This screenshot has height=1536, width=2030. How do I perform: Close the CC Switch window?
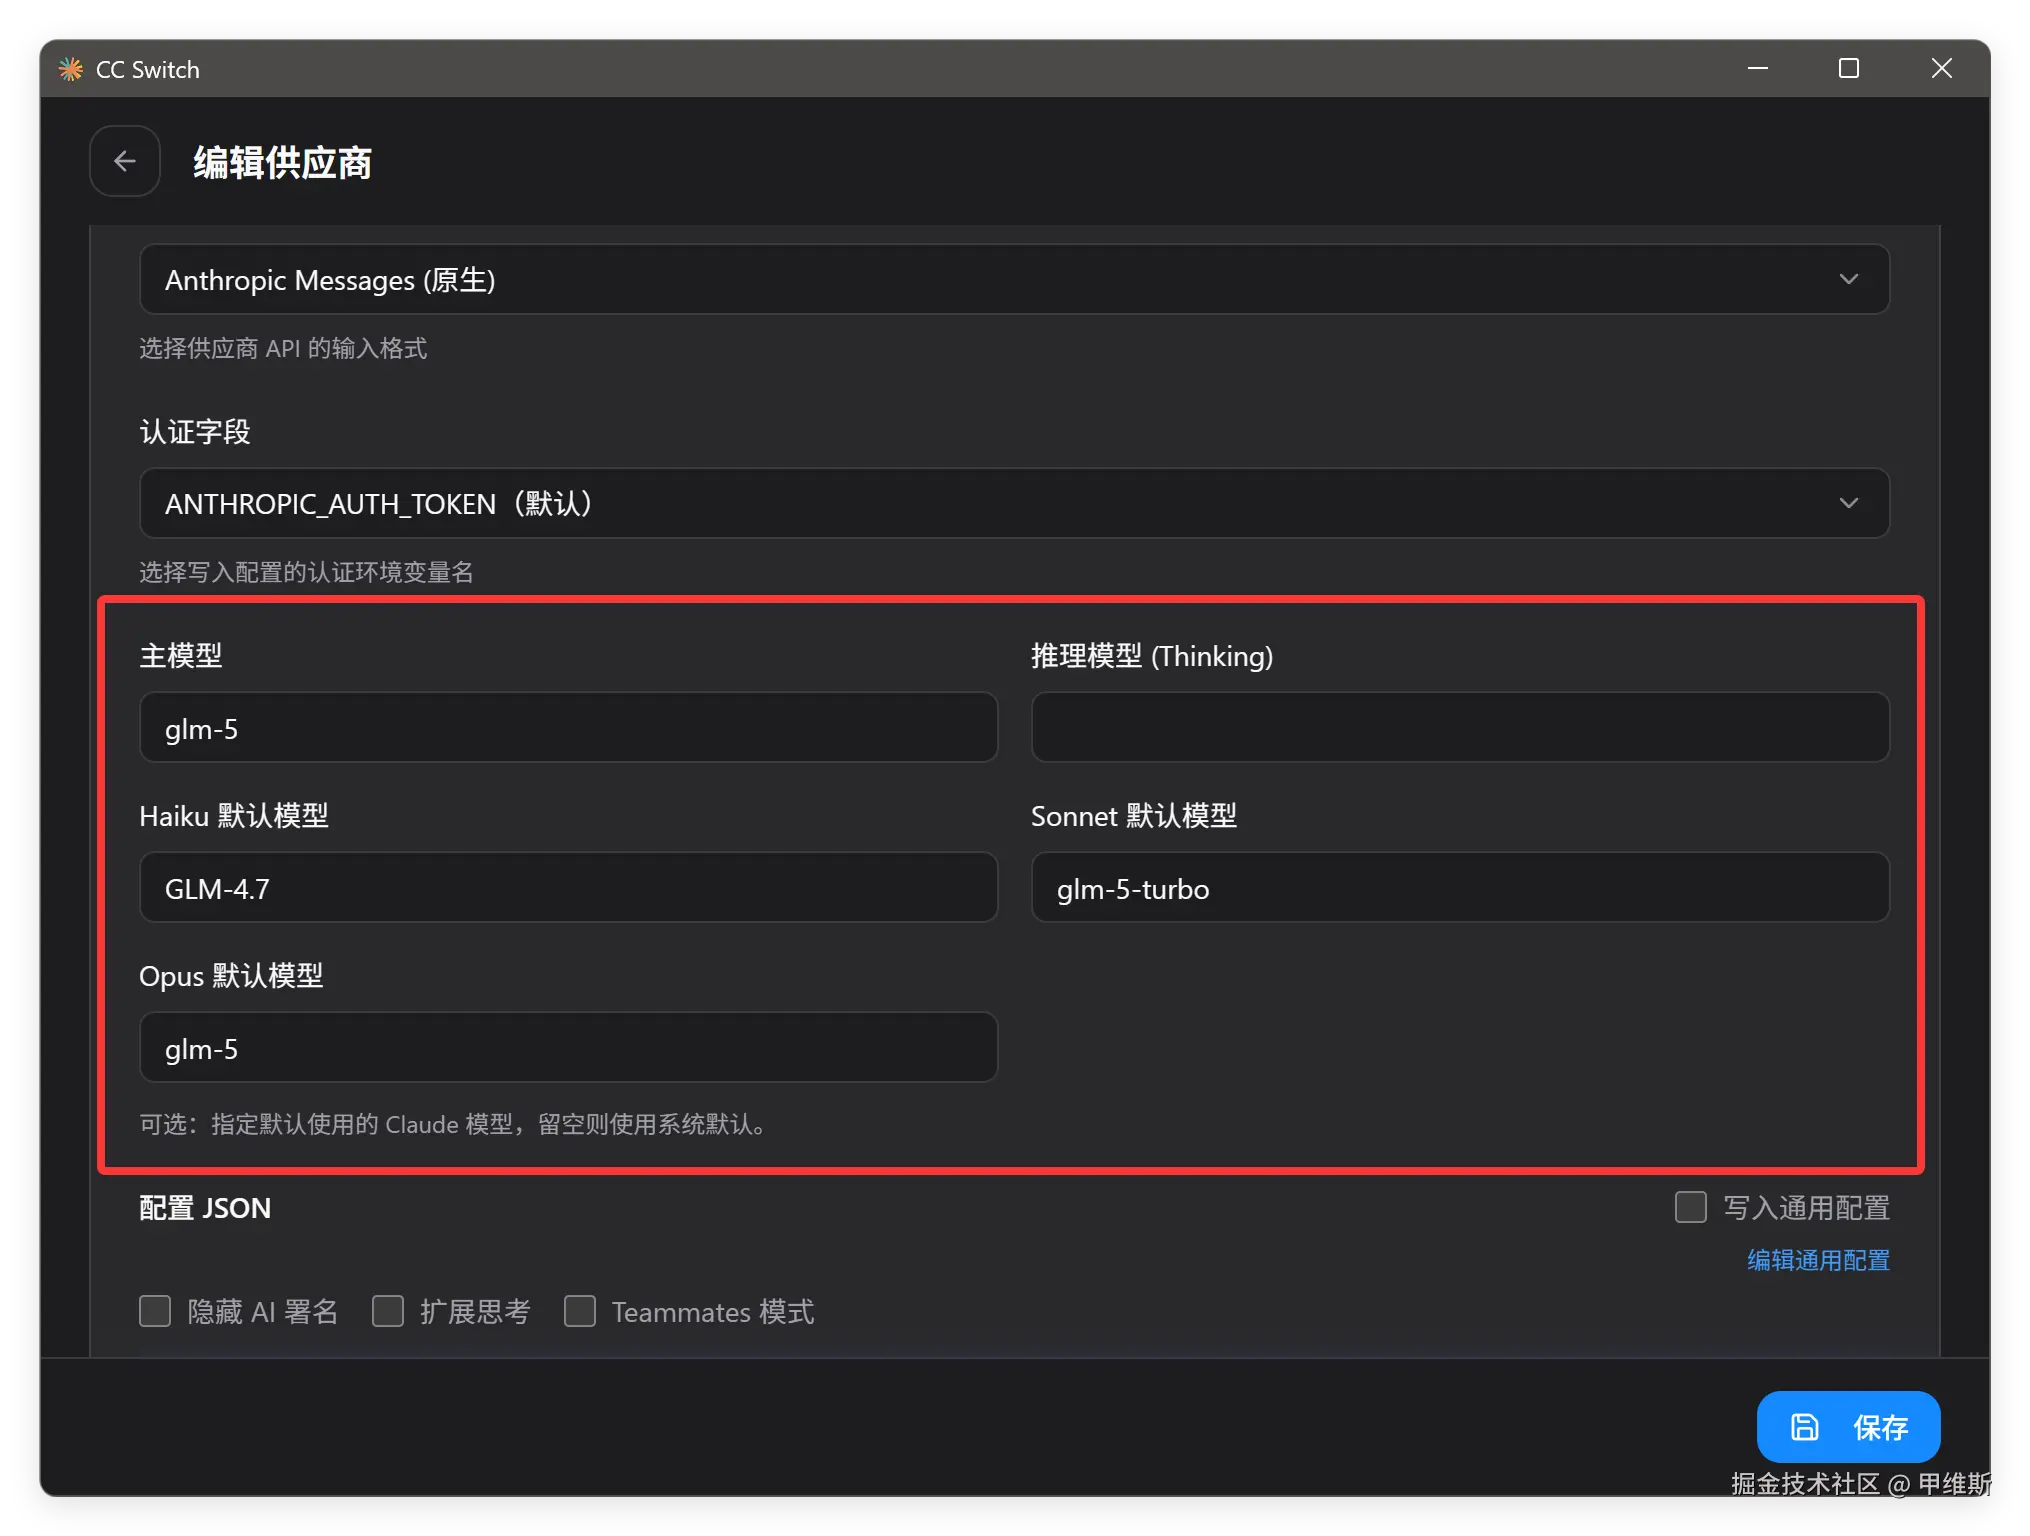point(1941,68)
